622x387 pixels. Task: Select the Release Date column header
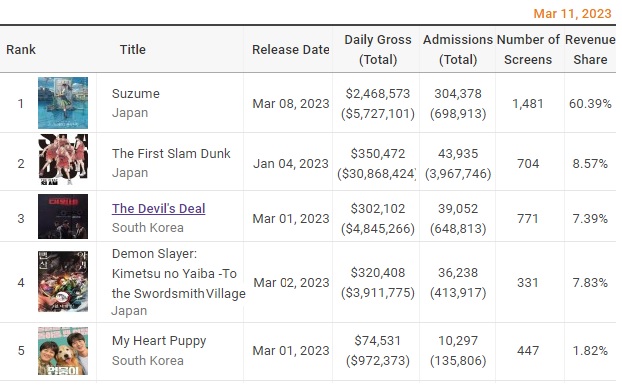pos(291,50)
